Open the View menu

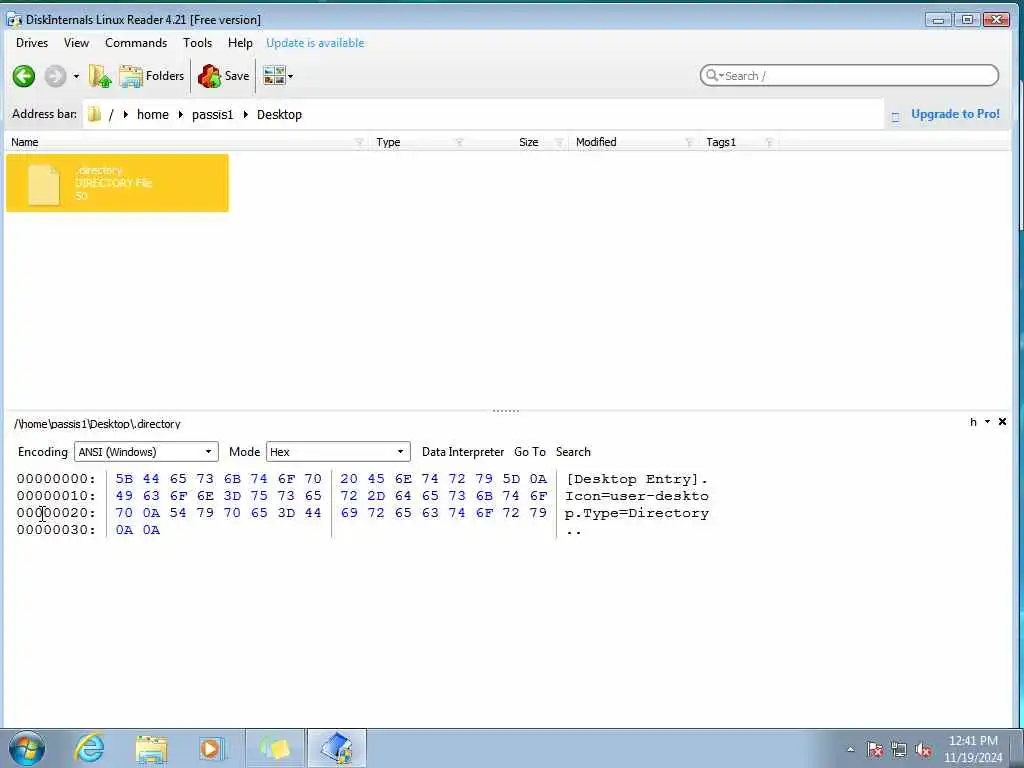pos(76,43)
